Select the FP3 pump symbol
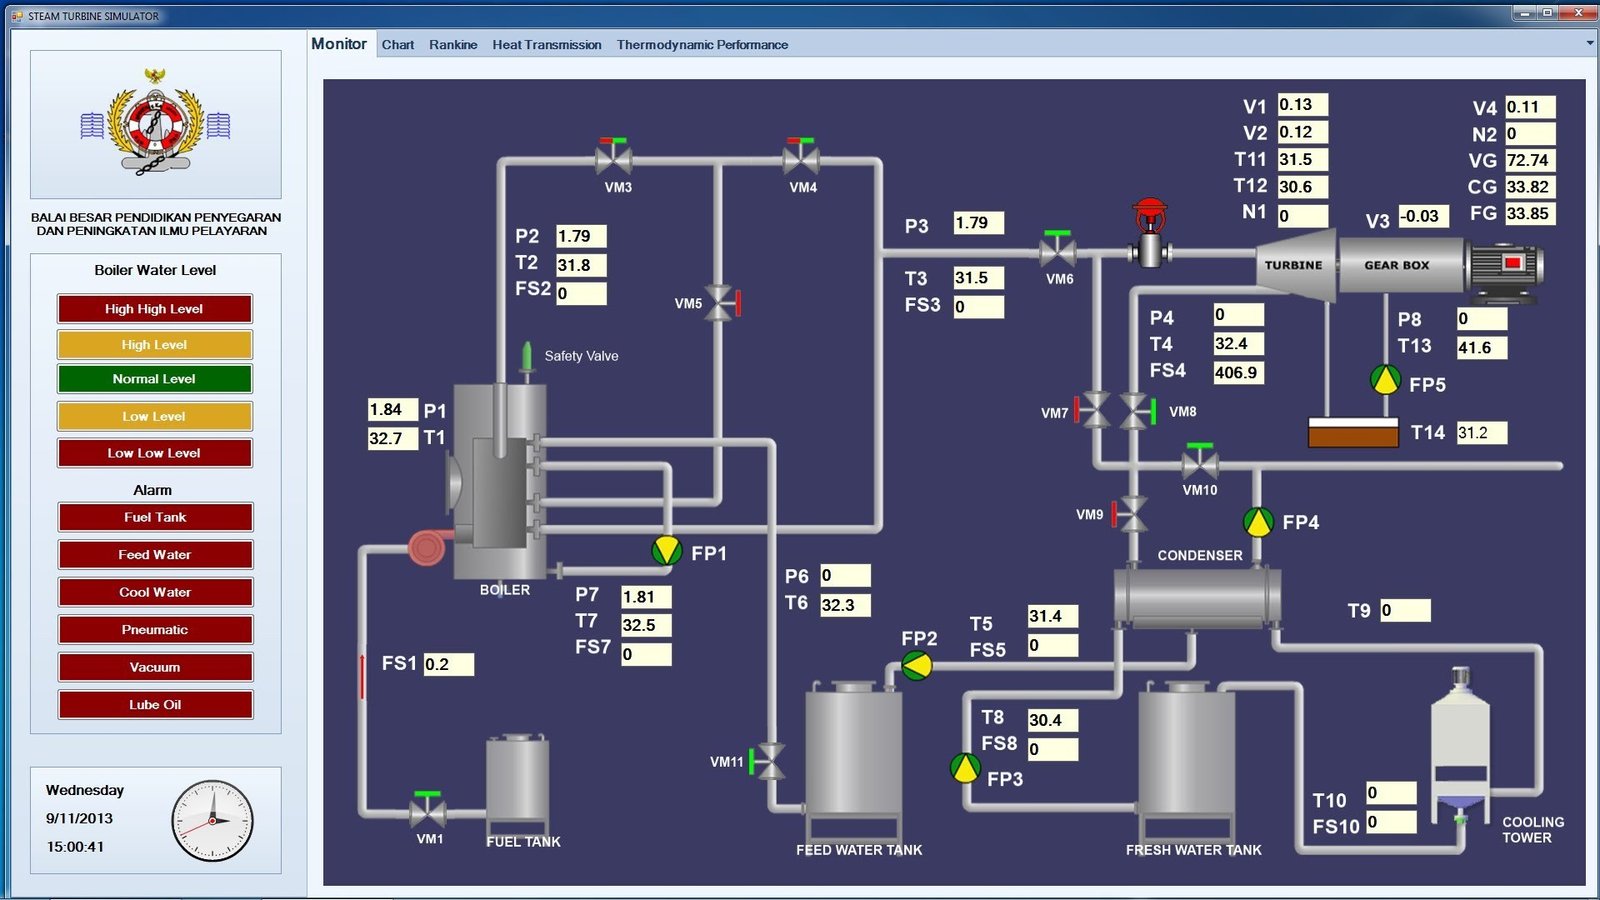Image resolution: width=1600 pixels, height=900 pixels. [x=965, y=768]
